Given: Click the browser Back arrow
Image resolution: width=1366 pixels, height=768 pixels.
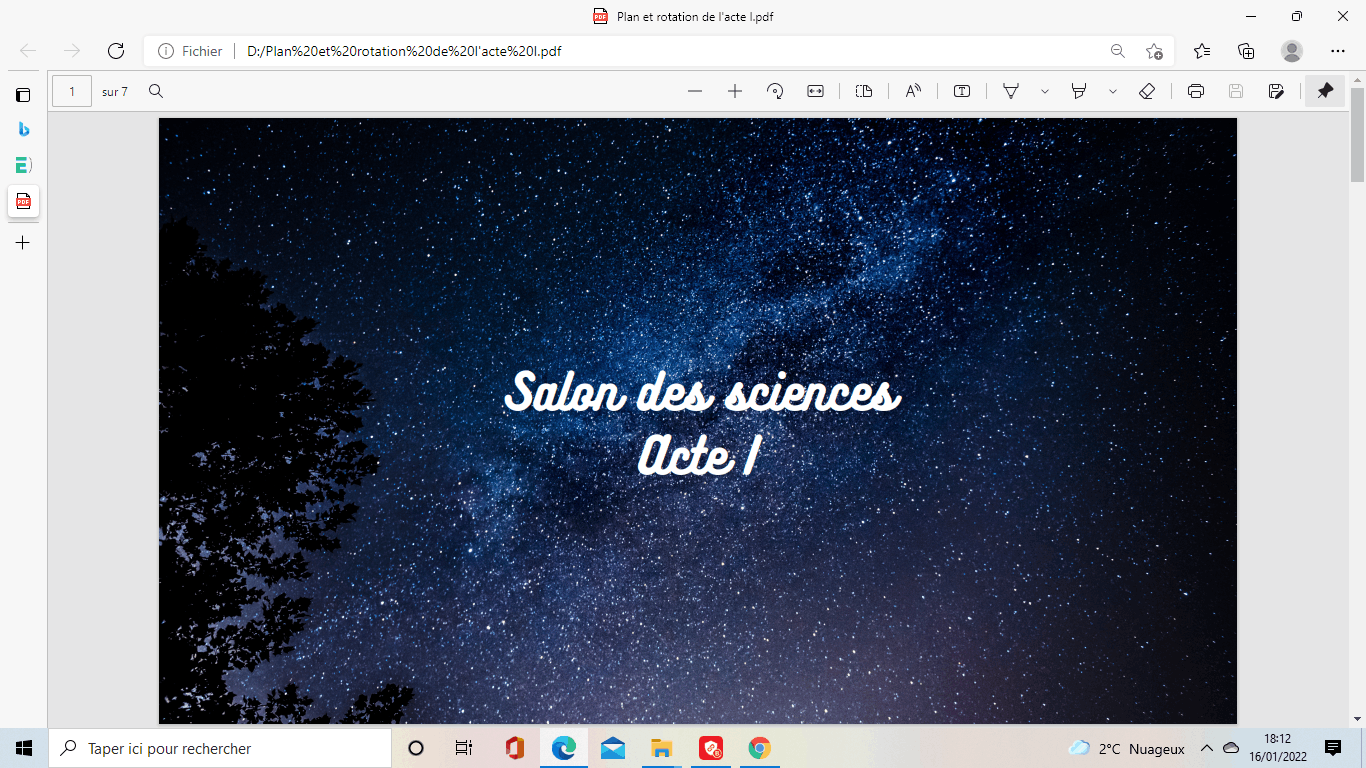Looking at the screenshot, I should point(28,51).
